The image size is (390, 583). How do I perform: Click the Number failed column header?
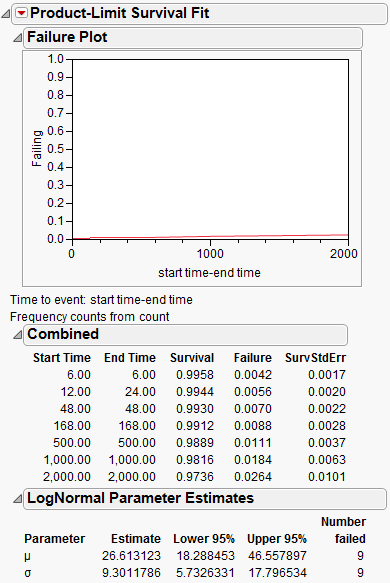pos(343,530)
